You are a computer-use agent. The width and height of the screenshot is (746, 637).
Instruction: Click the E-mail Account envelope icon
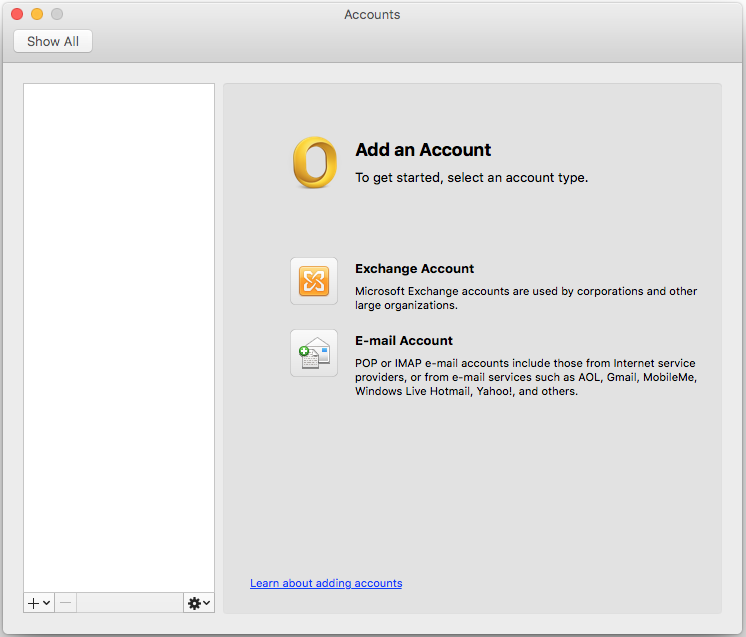[x=314, y=353]
